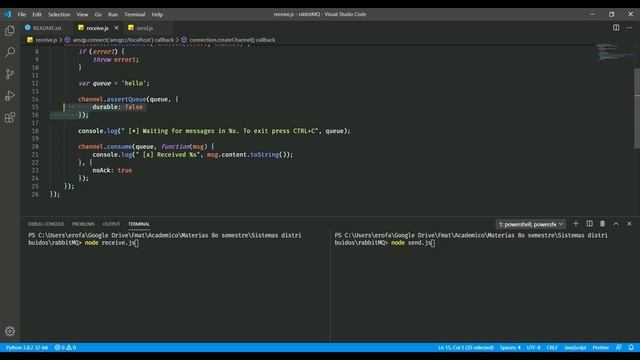The width and height of the screenshot is (640, 360).
Task: Select the Terminal panel tab
Action: coord(139,224)
